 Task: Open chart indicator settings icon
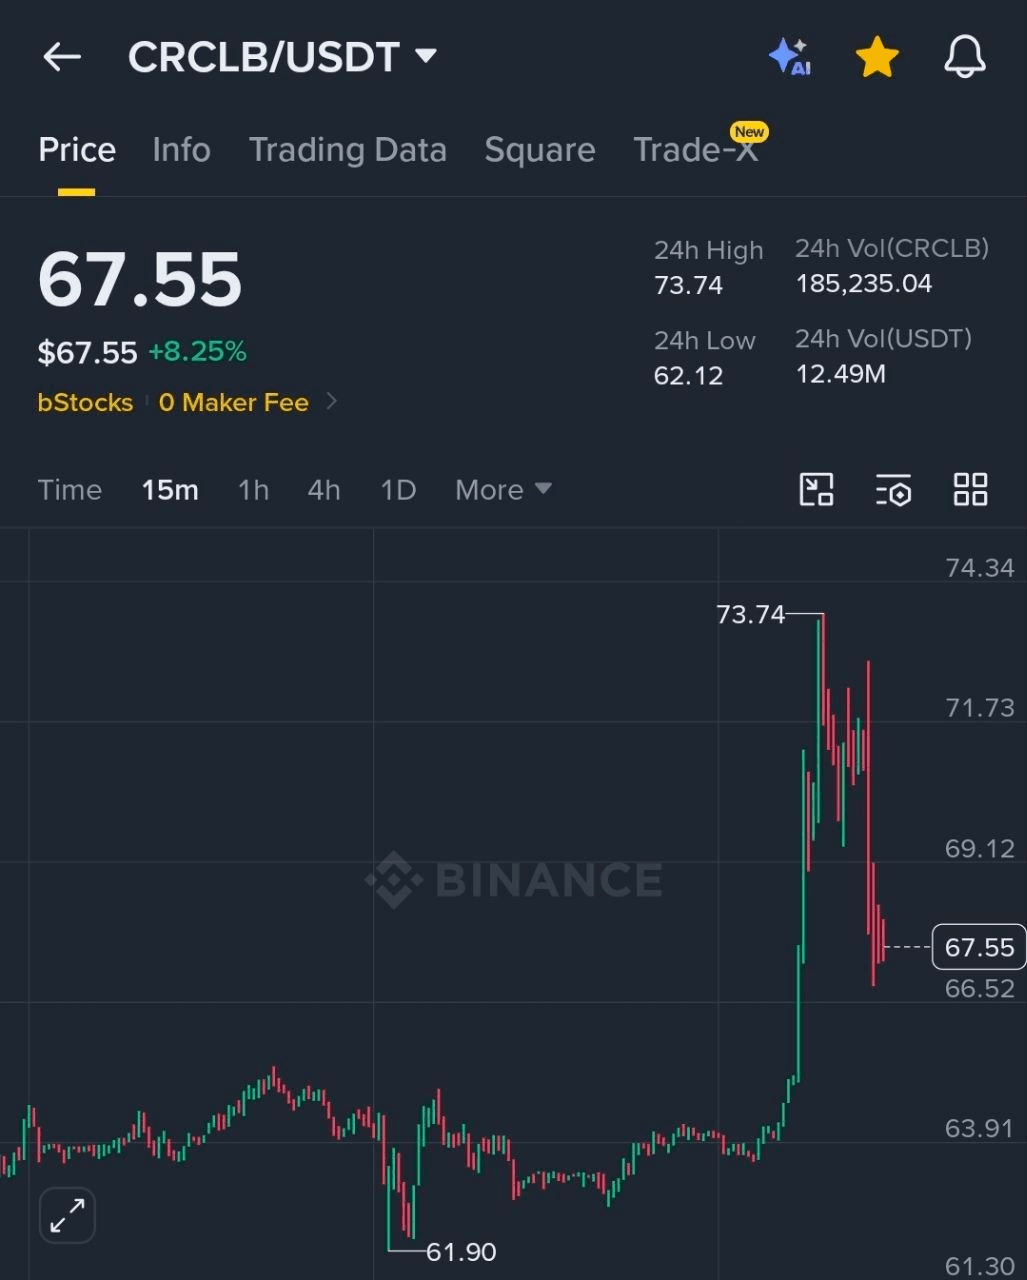pyautogui.click(x=893, y=490)
